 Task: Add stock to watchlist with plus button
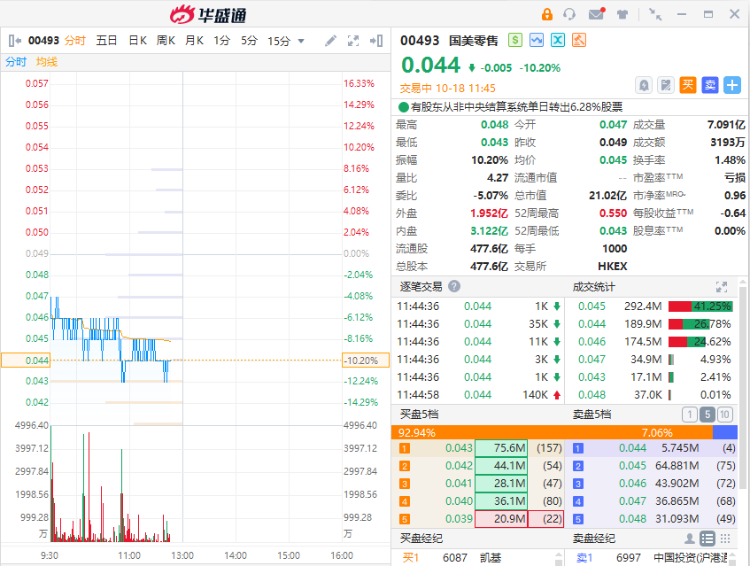click(732, 85)
